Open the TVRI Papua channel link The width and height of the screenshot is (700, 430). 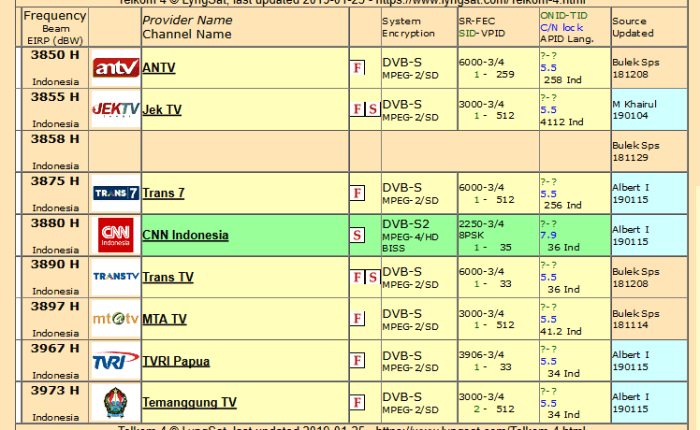[x=176, y=361]
